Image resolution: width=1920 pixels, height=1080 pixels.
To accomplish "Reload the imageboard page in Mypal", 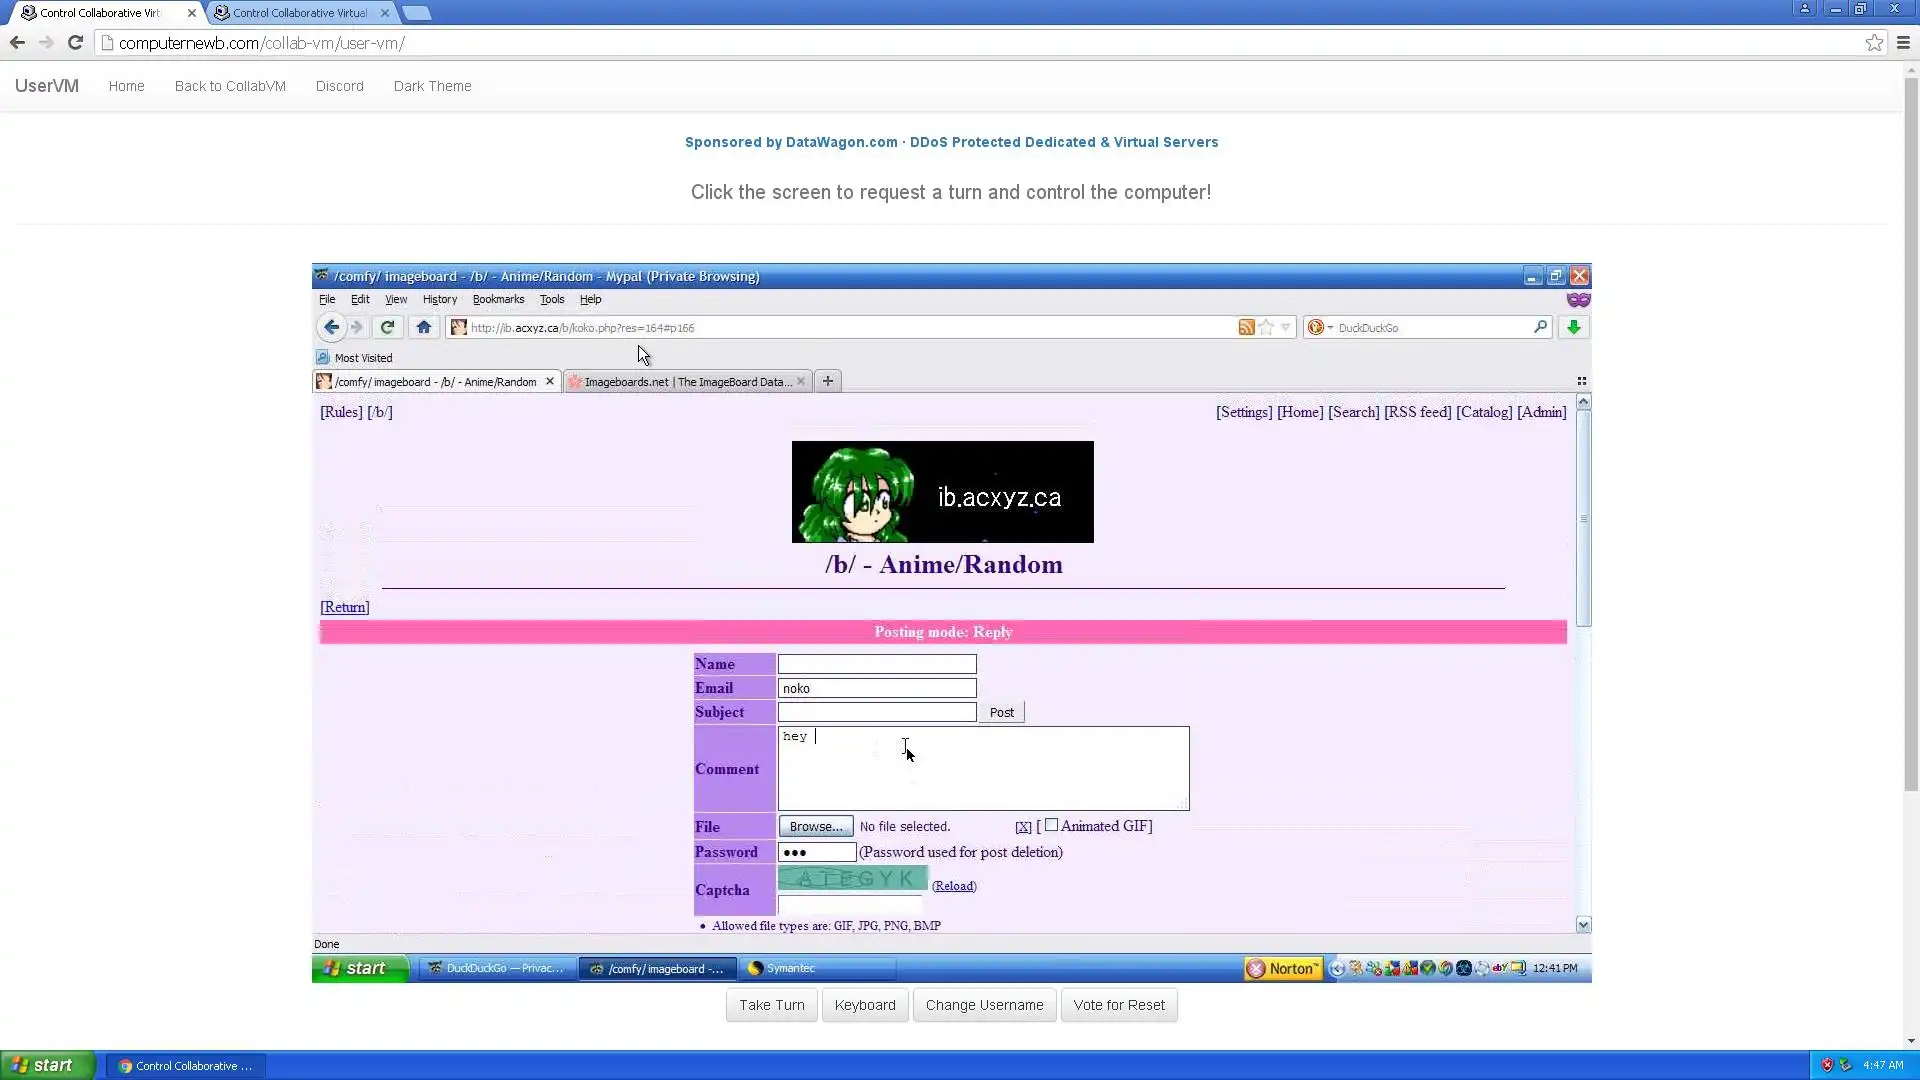I will tap(387, 327).
